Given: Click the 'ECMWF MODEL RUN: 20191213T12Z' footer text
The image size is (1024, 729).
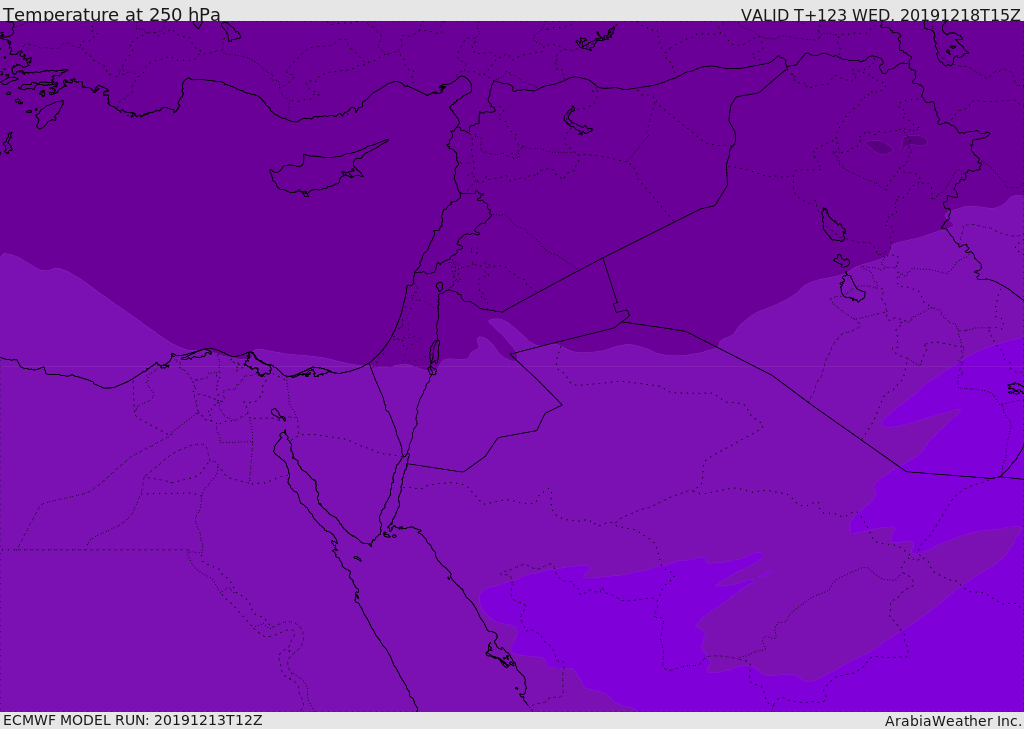Looking at the screenshot, I should pos(133,720).
